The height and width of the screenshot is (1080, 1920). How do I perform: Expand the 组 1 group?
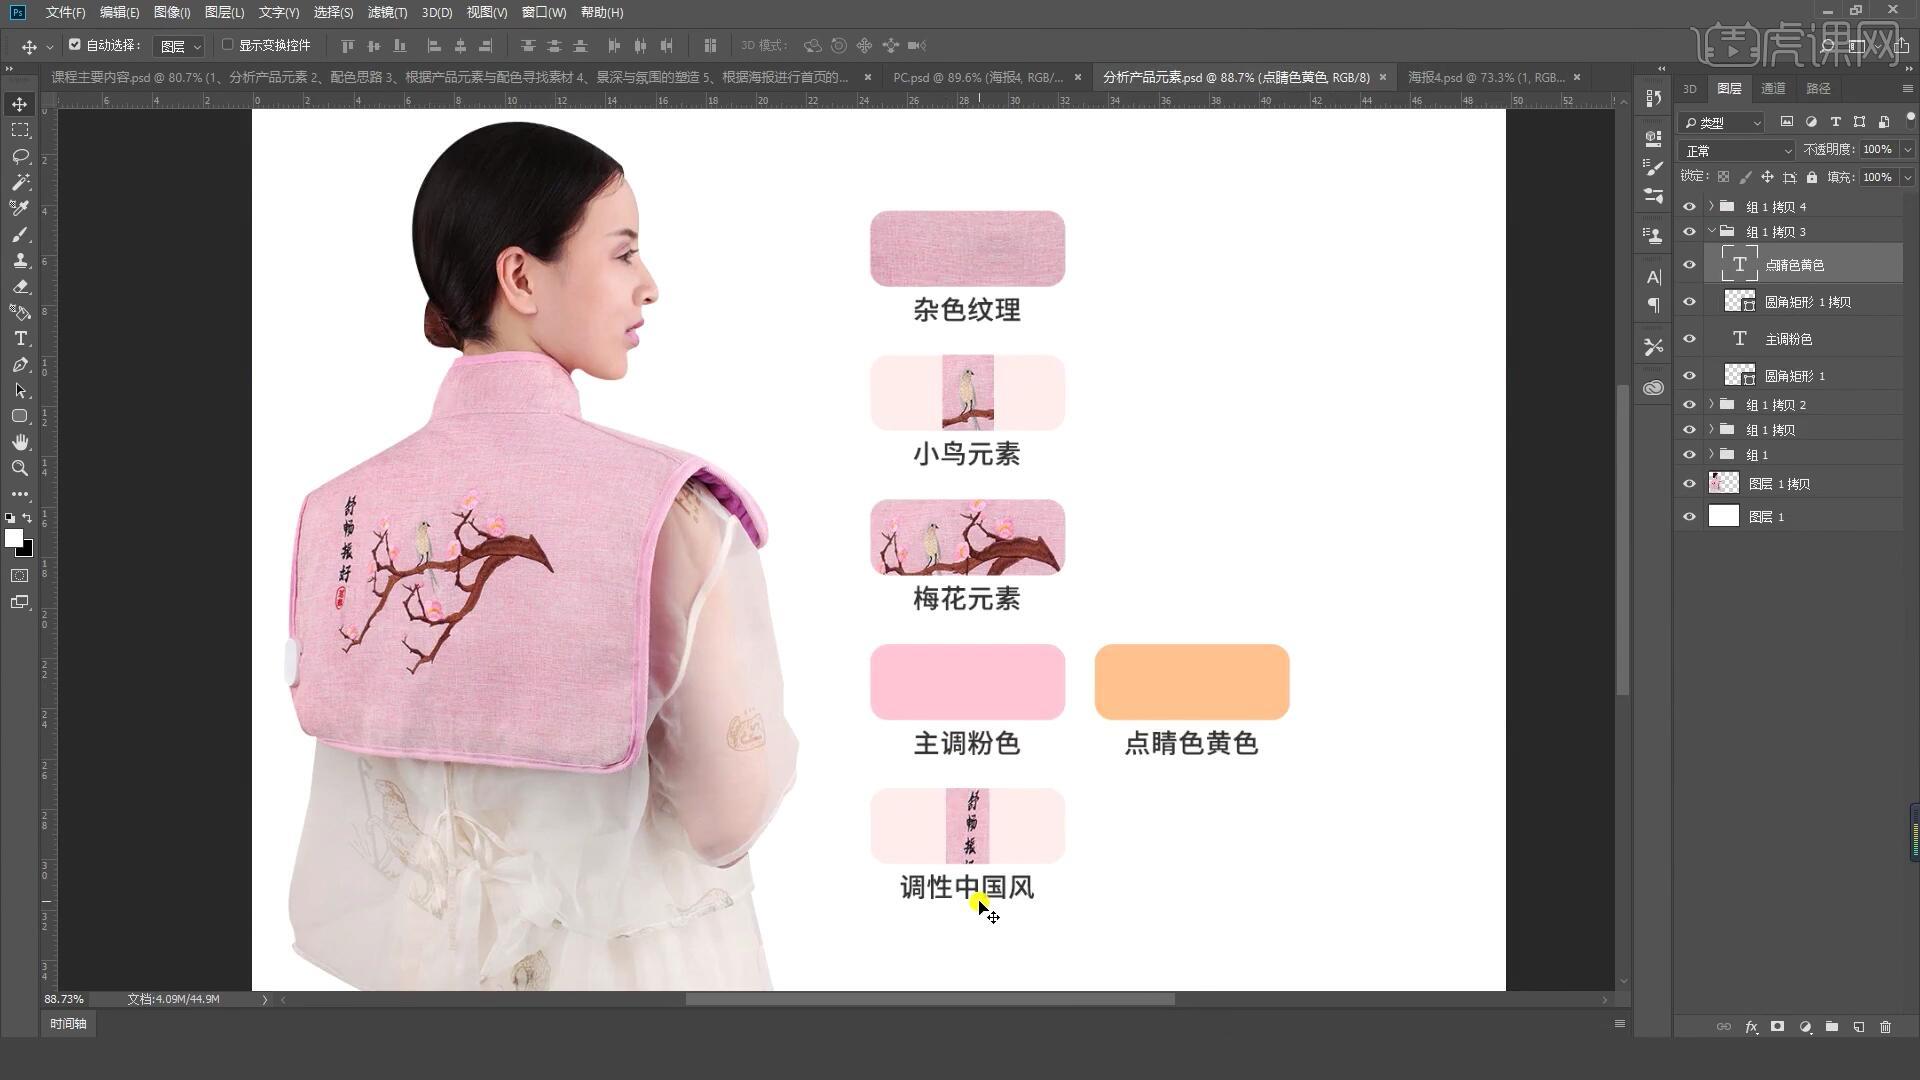1711,454
